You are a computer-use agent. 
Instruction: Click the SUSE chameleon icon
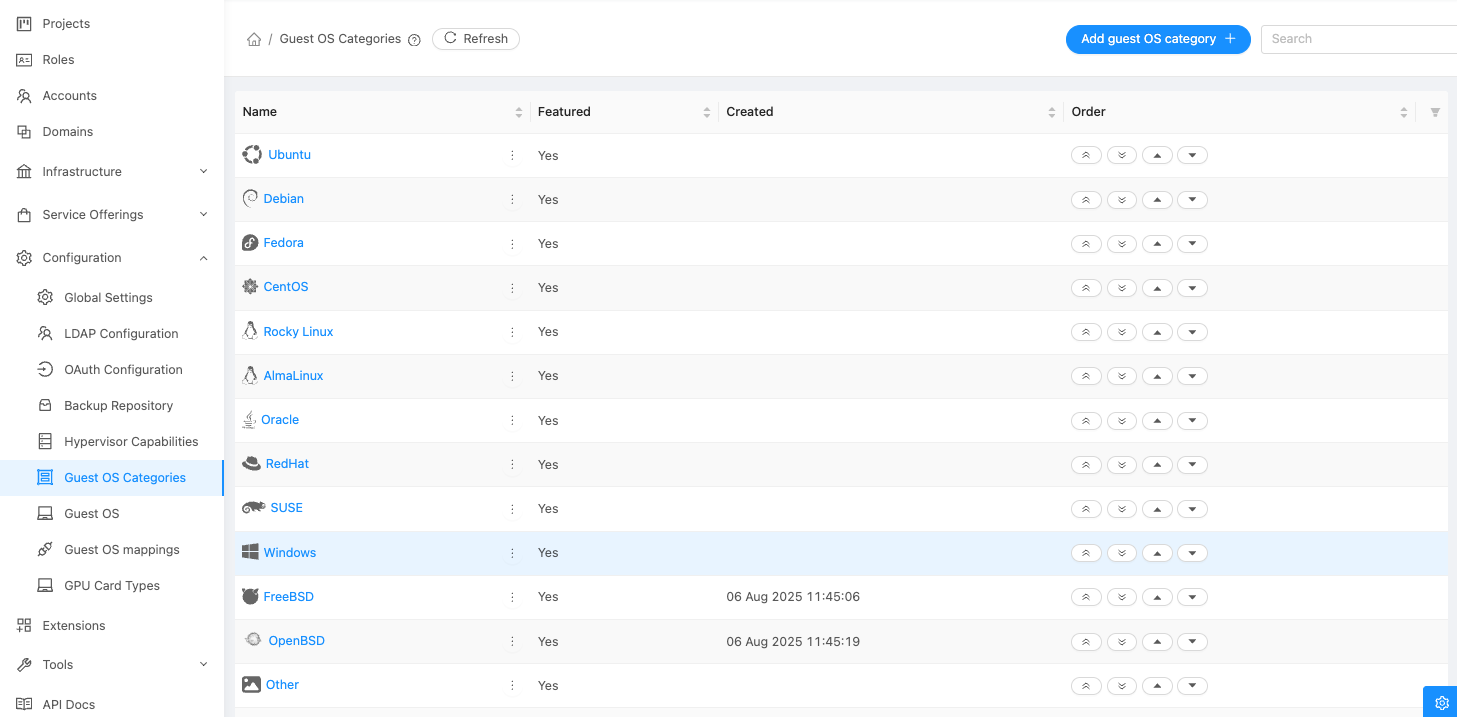click(253, 508)
